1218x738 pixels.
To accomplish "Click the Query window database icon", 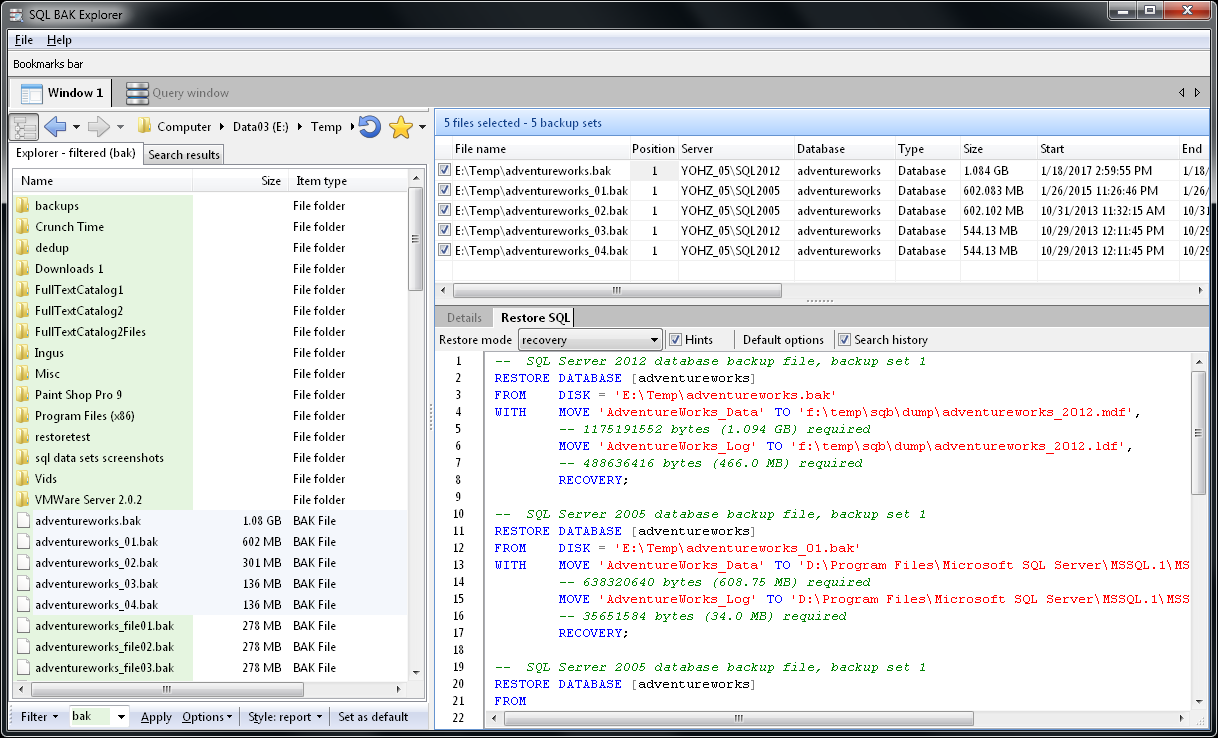I will (x=137, y=93).
